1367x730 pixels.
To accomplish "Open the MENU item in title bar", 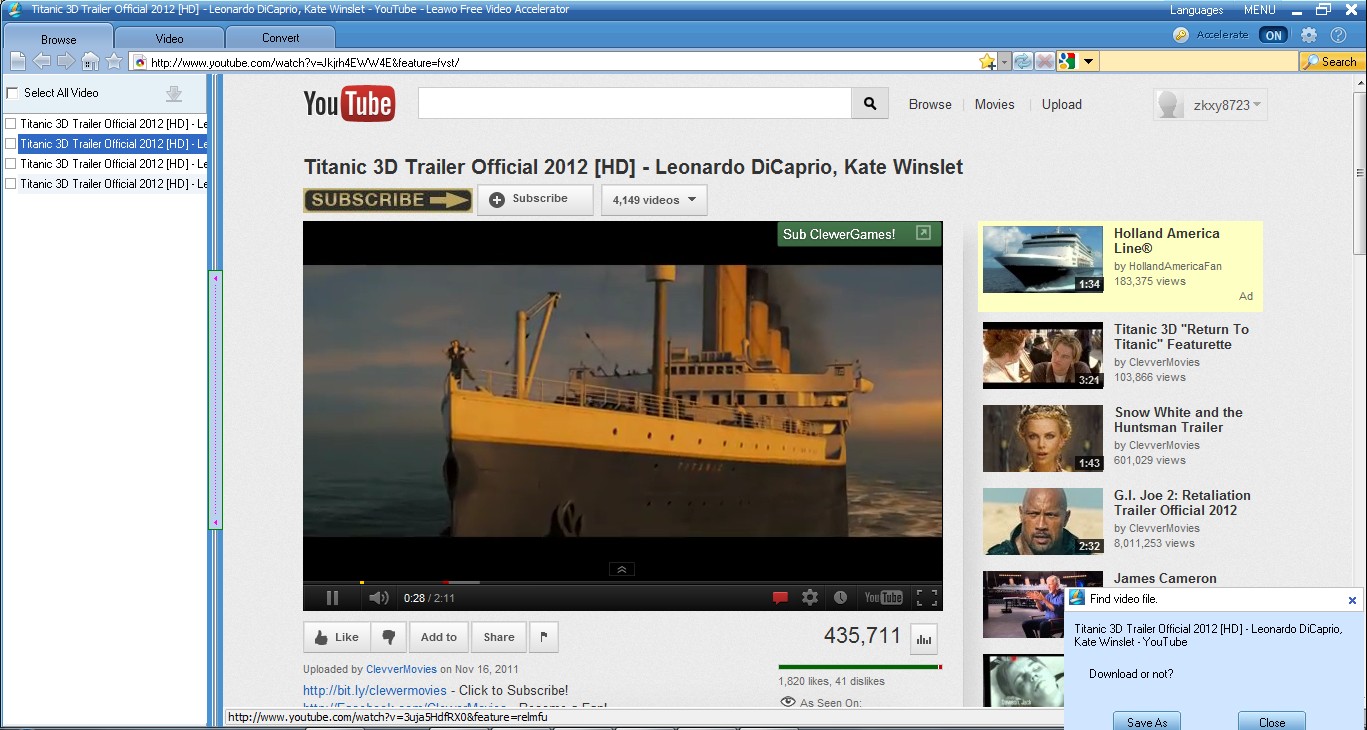I will [x=1260, y=10].
